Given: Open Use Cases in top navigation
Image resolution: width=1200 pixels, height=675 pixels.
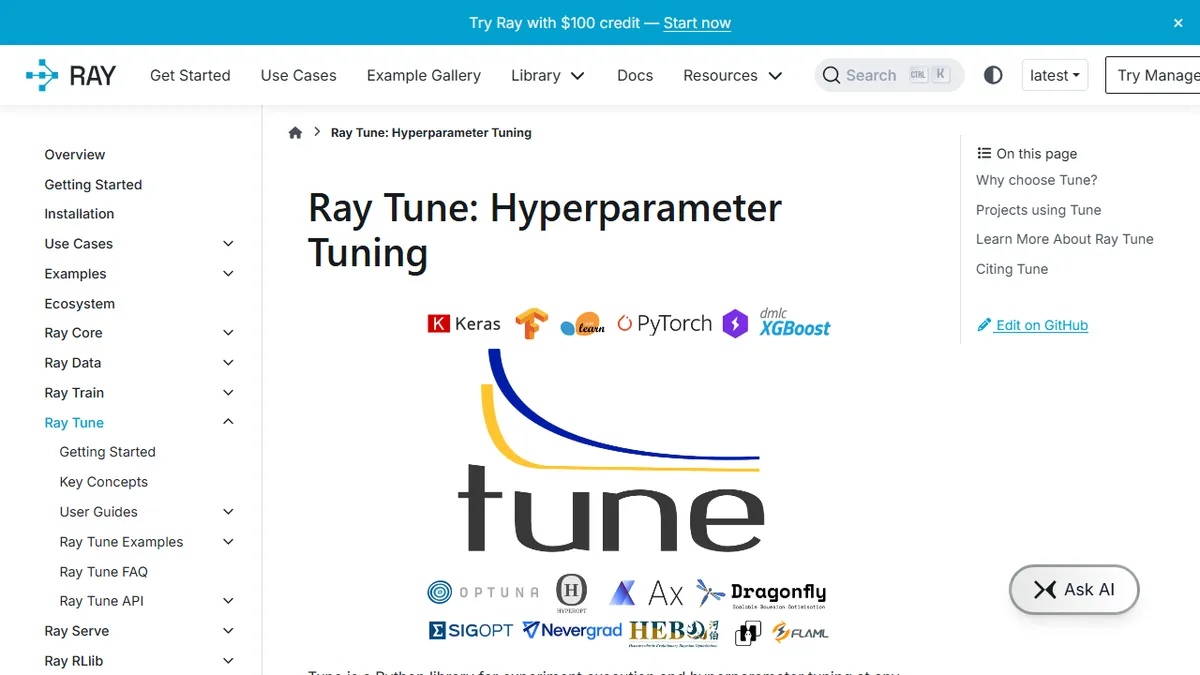Looking at the screenshot, I should pyautogui.click(x=298, y=75).
